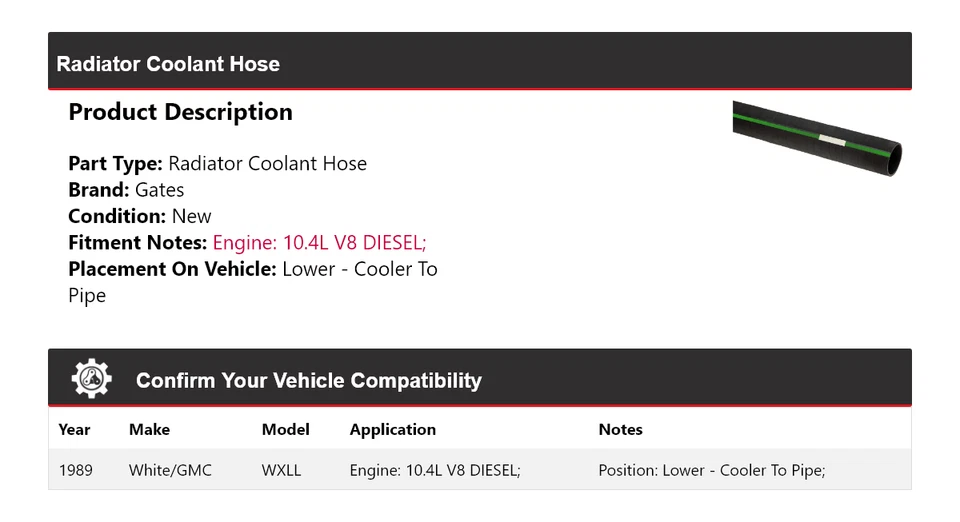Viewport: 960px width, 522px height.
Task: Click the Radiator Coolant Hose title bar
Action: point(168,64)
